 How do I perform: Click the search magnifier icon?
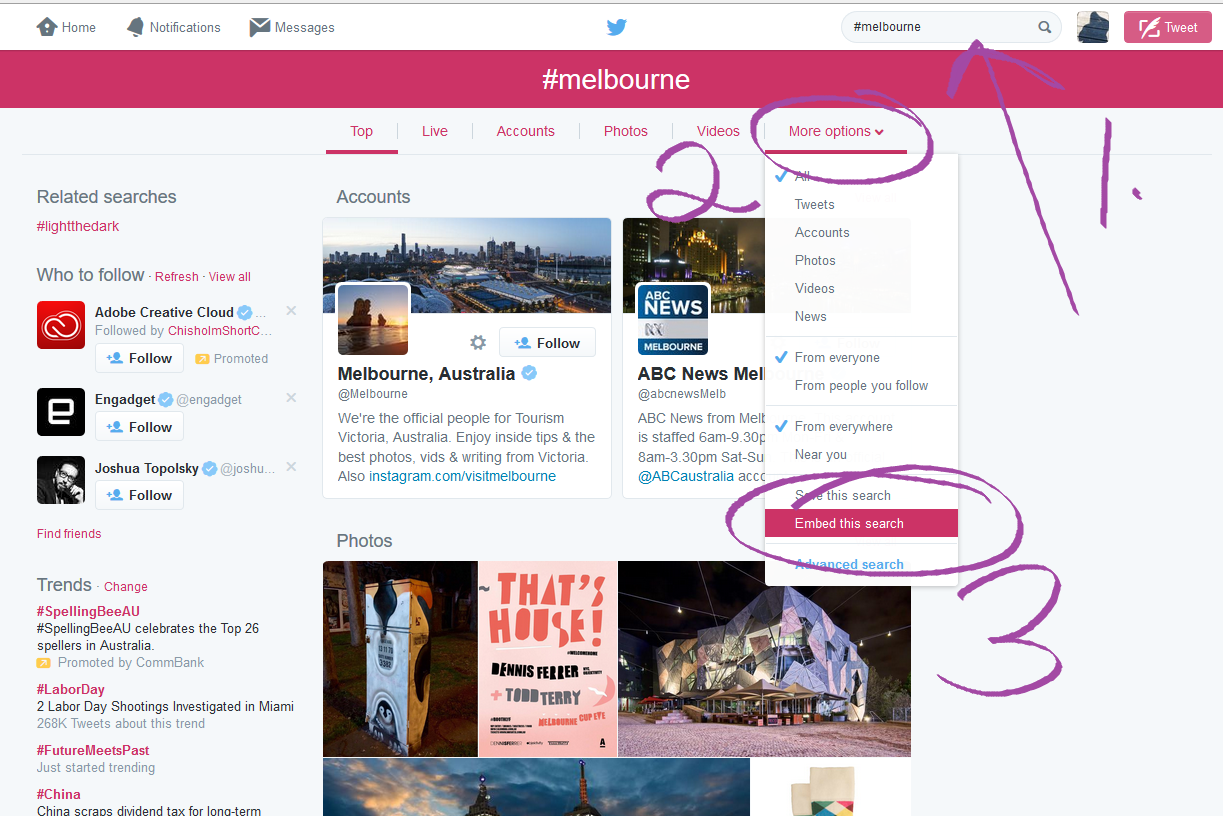coord(1044,27)
